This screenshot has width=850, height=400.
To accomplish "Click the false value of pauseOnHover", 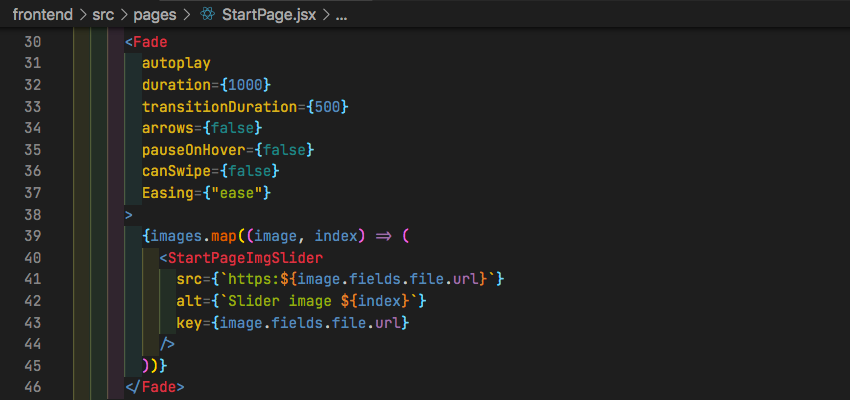I will pos(284,150).
